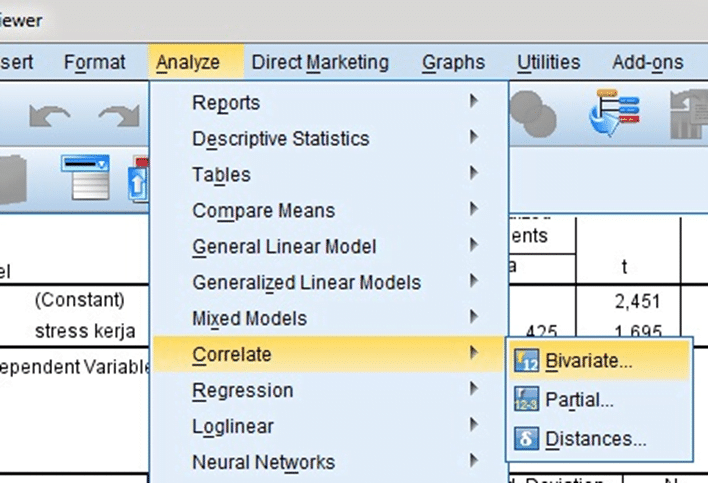
Task: Click the gray overlapping circles toolbar icon
Action: (x=533, y=113)
